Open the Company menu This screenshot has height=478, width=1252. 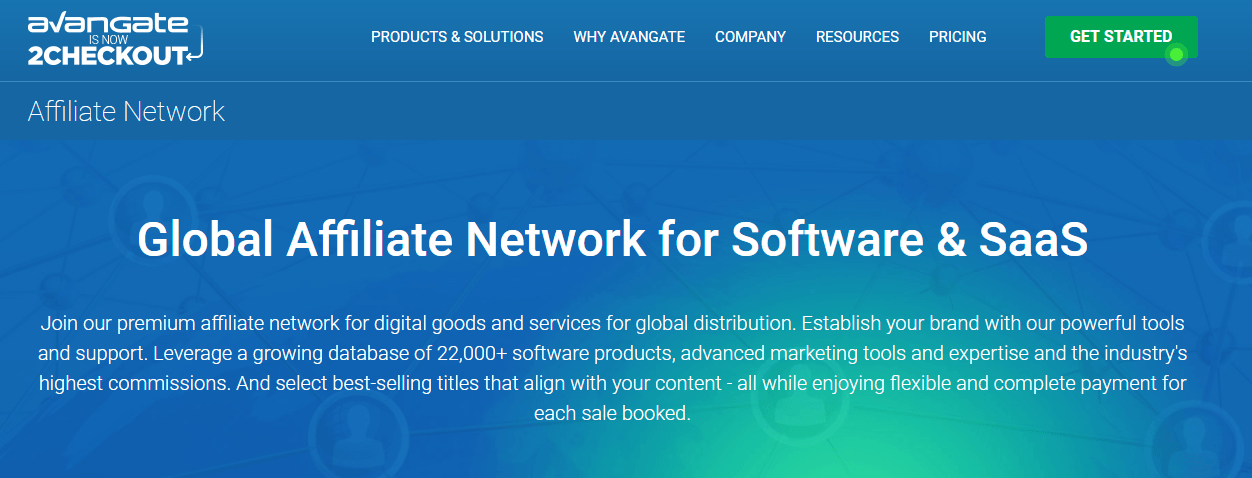tap(750, 37)
